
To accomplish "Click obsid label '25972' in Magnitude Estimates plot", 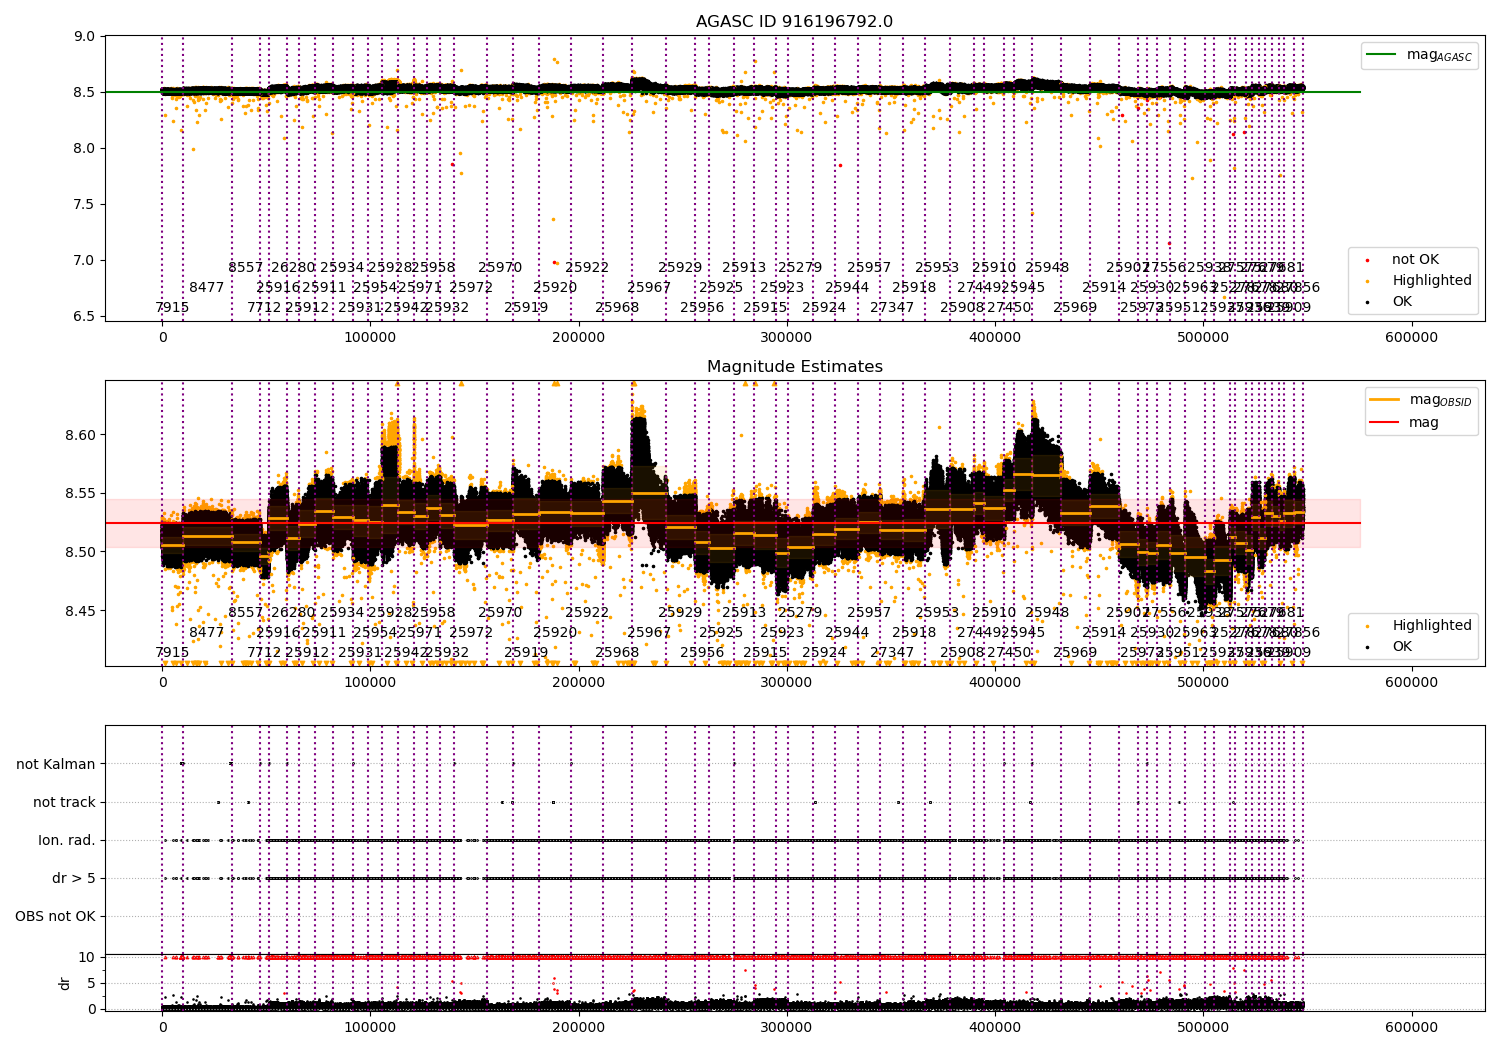I will [x=471, y=633].
